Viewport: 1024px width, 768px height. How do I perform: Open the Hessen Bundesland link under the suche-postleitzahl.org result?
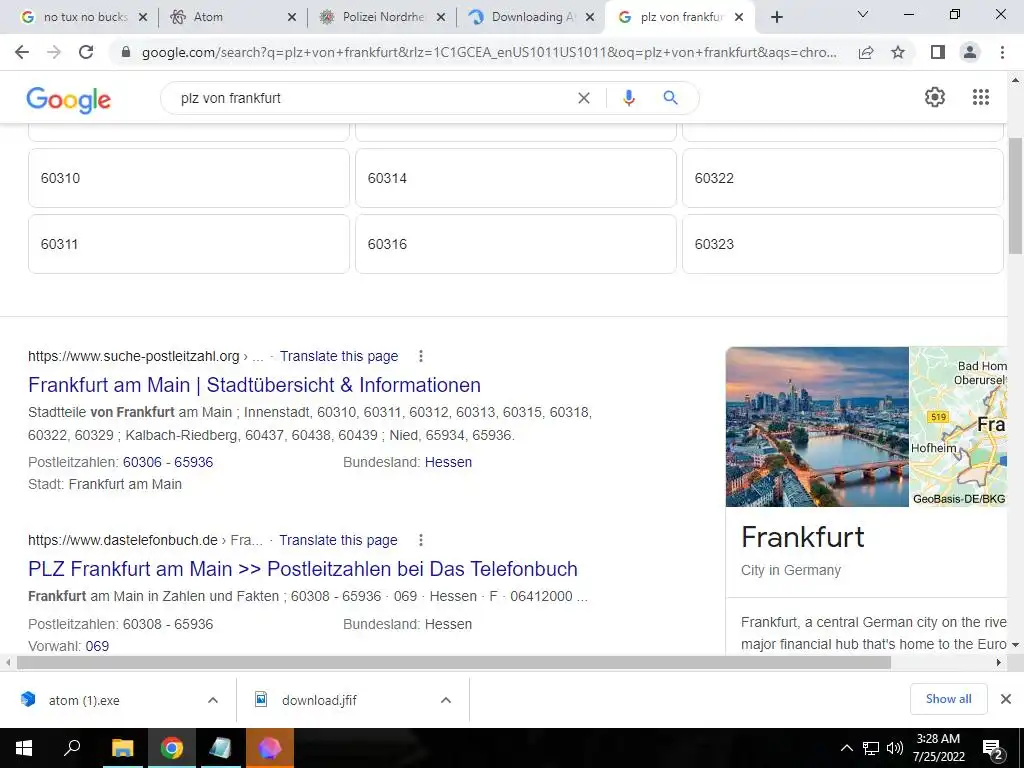point(448,462)
